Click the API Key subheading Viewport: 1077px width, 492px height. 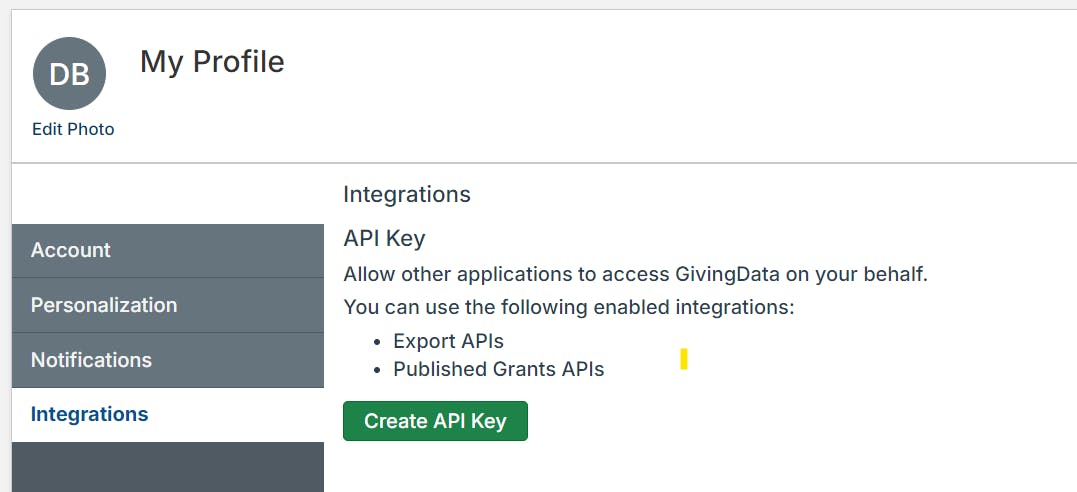pyautogui.click(x=385, y=238)
